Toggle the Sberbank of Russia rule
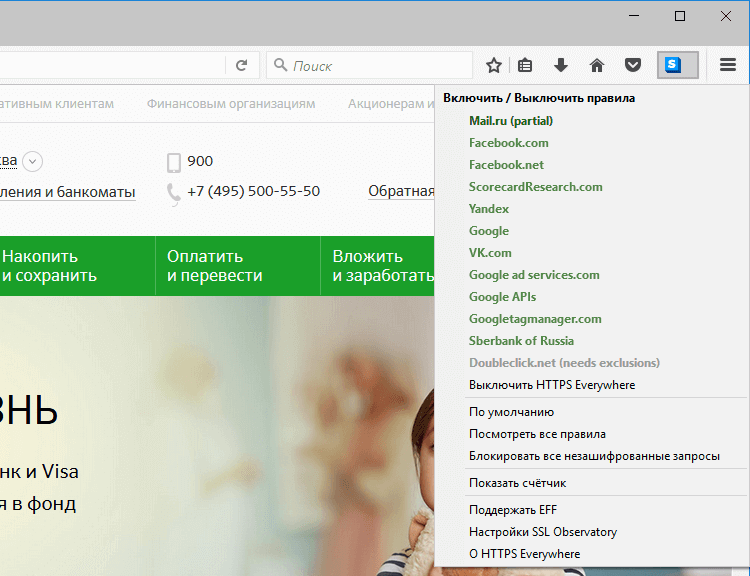Viewport: 750px width, 576px height. [521, 341]
